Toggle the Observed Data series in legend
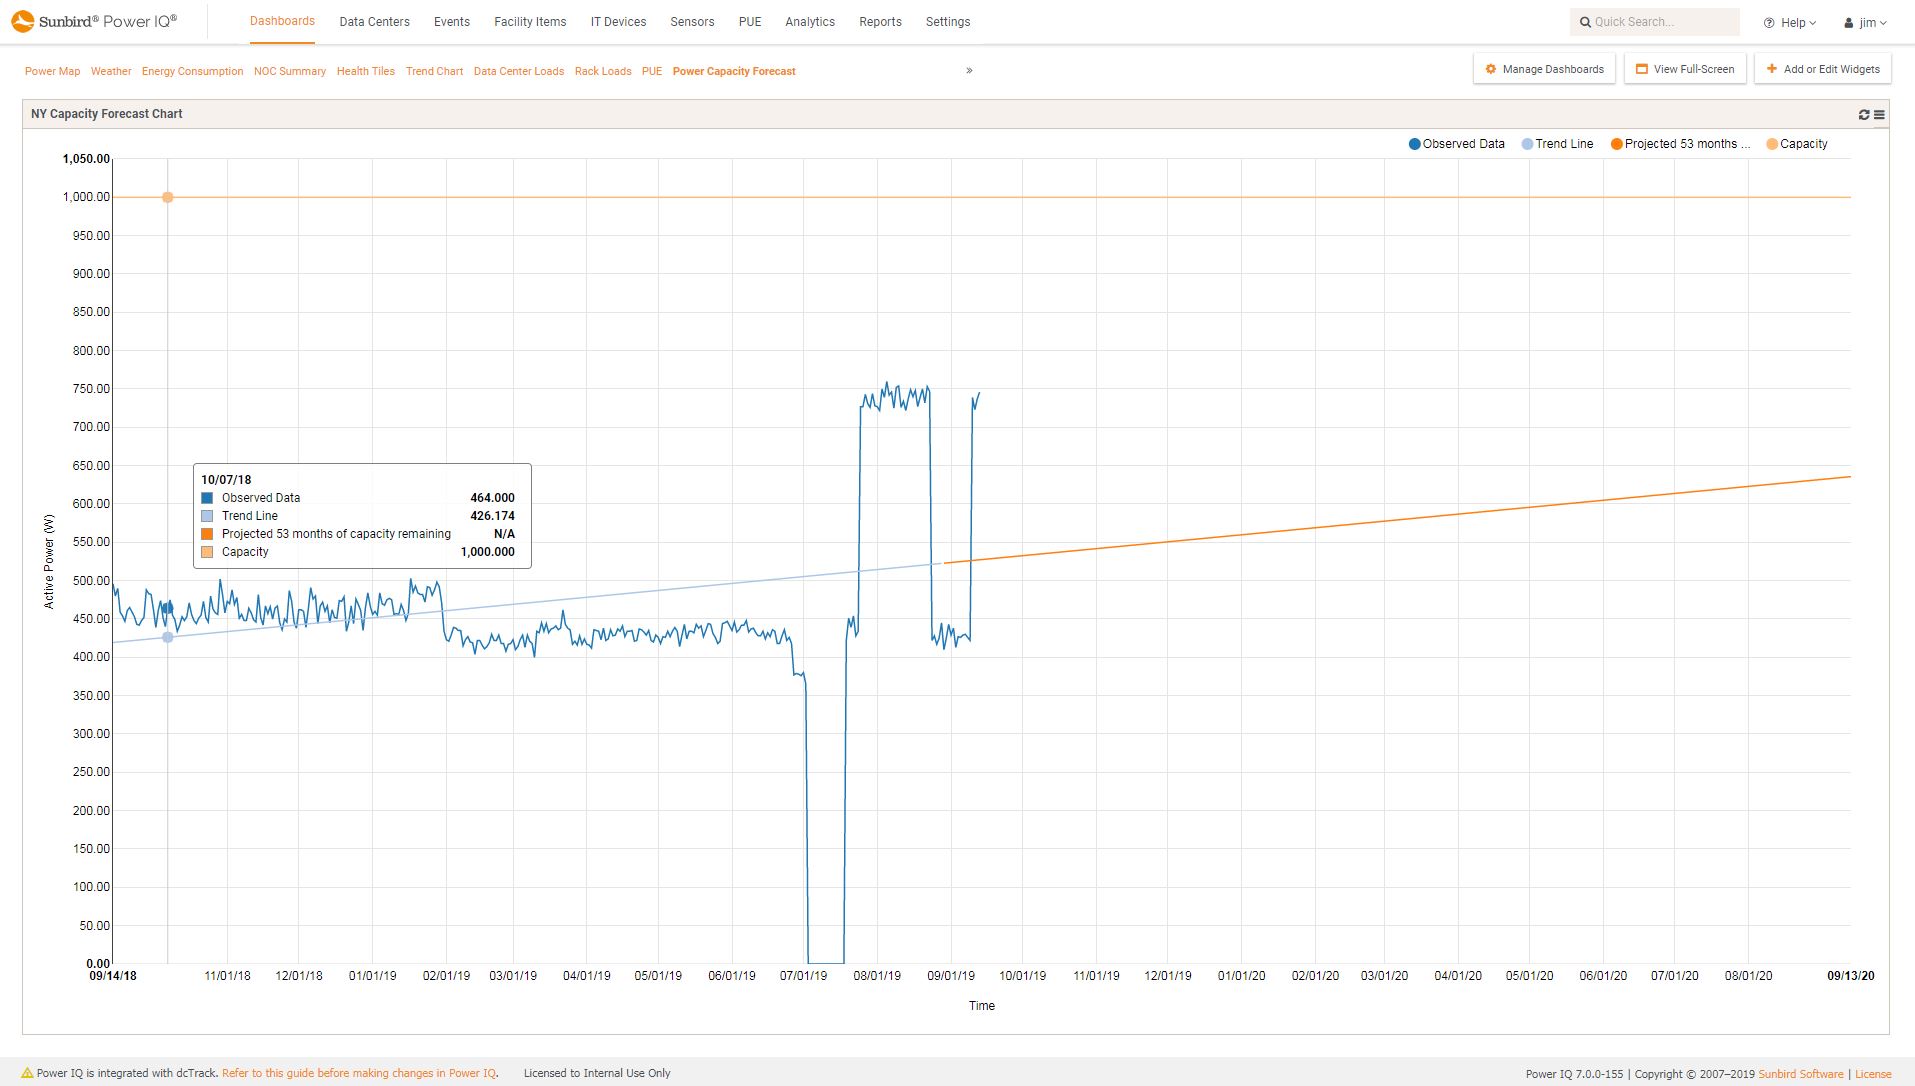Screen dimensions: 1915x1086 (x=1456, y=144)
